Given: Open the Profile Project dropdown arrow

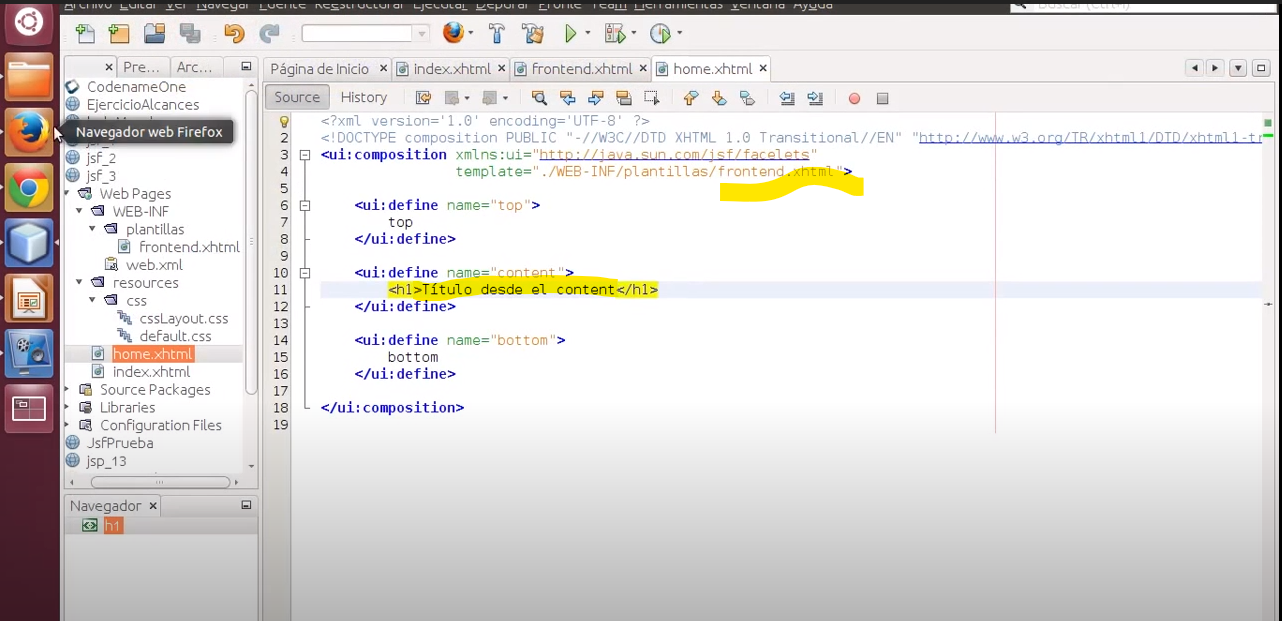Looking at the screenshot, I should [679, 33].
